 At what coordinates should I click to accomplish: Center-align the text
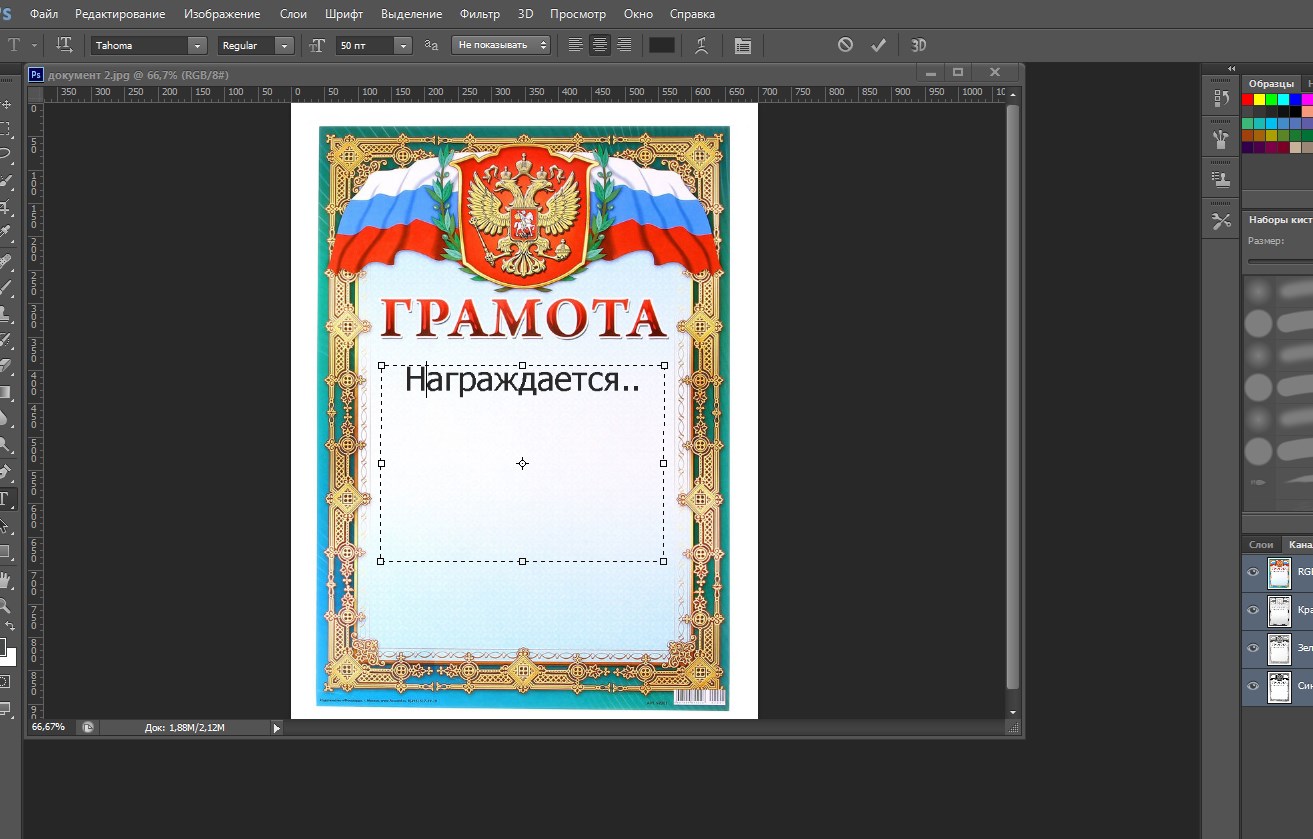pos(600,45)
